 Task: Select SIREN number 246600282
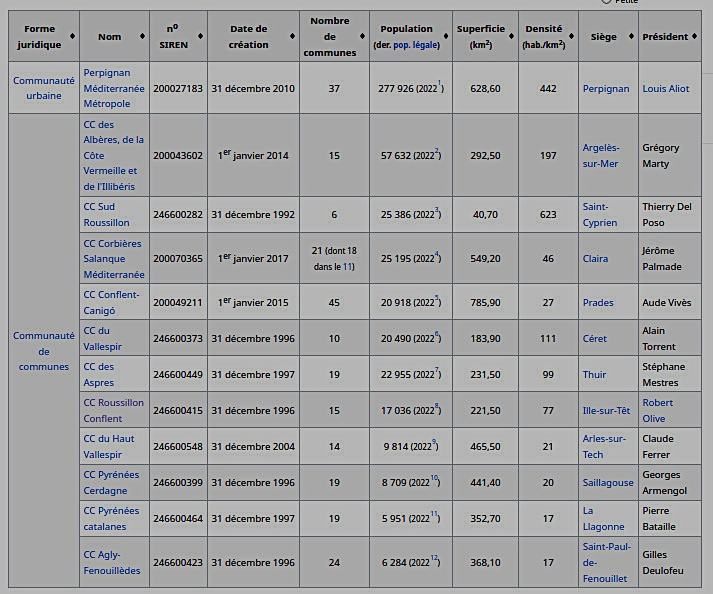[x=178, y=215]
